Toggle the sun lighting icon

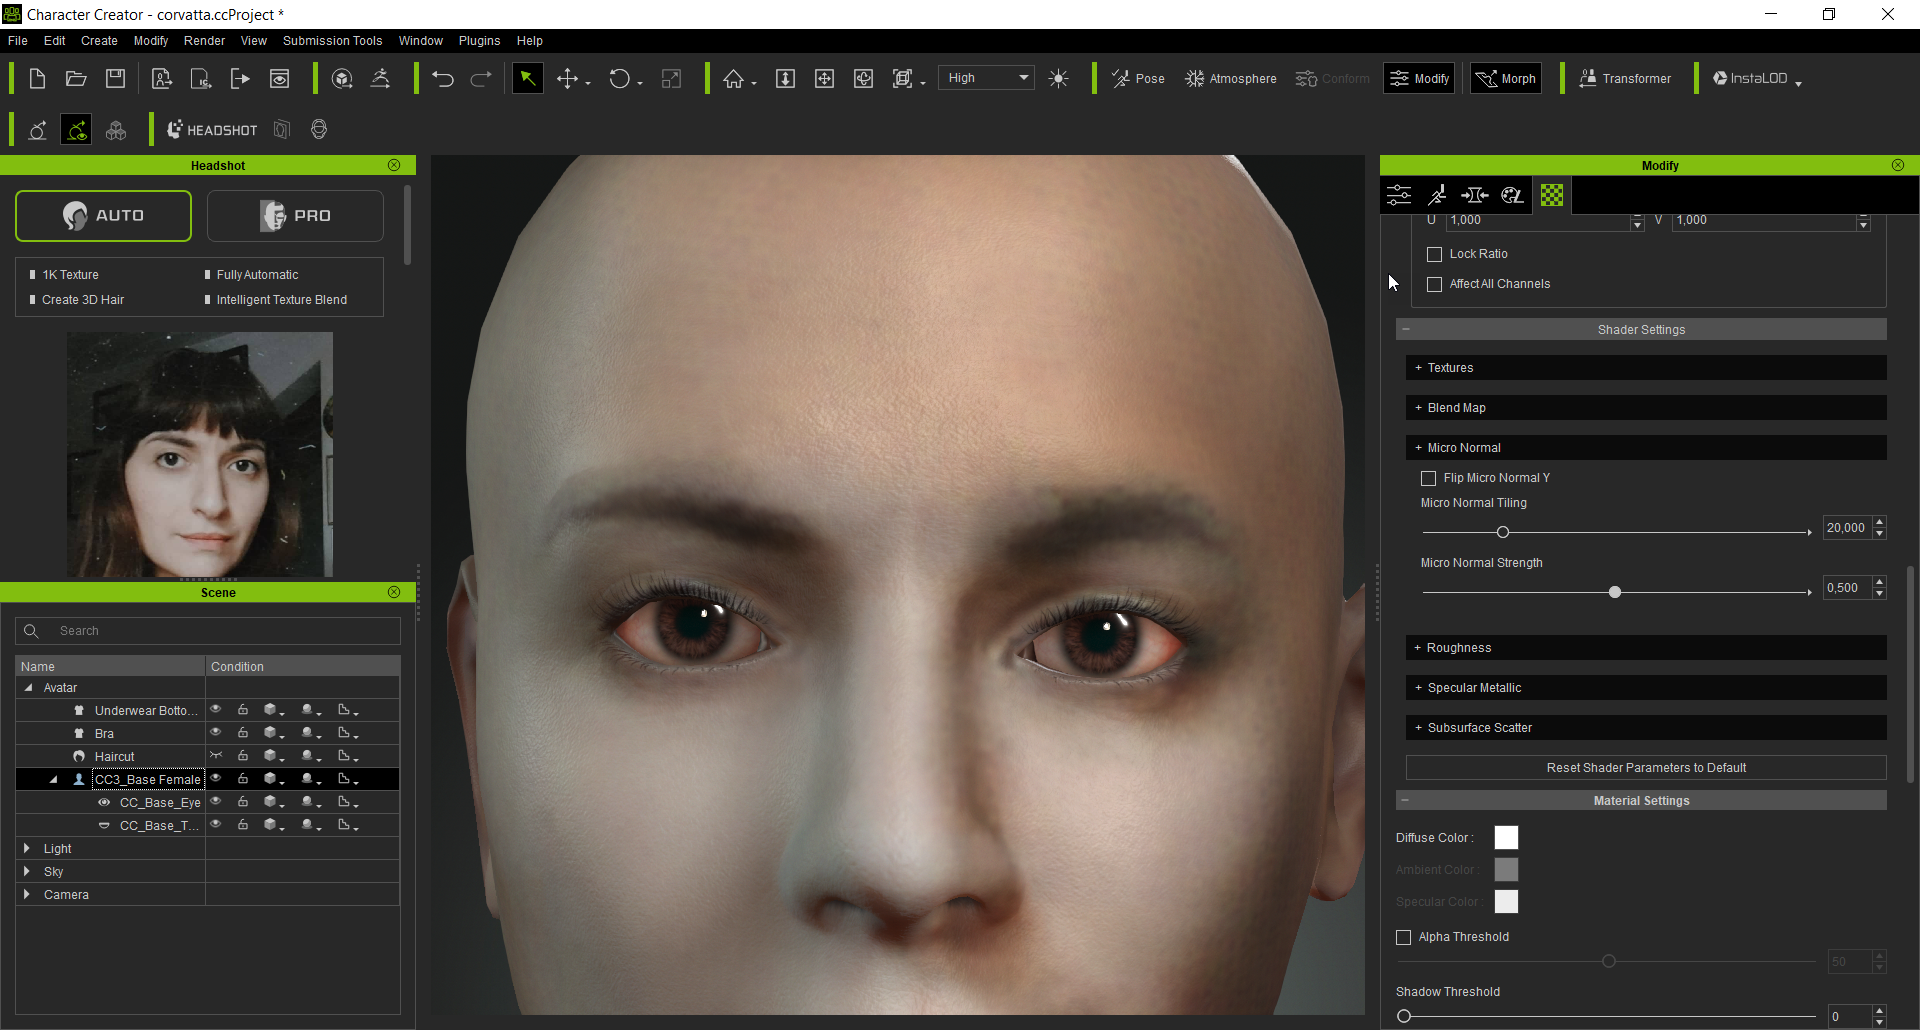pos(1059,79)
